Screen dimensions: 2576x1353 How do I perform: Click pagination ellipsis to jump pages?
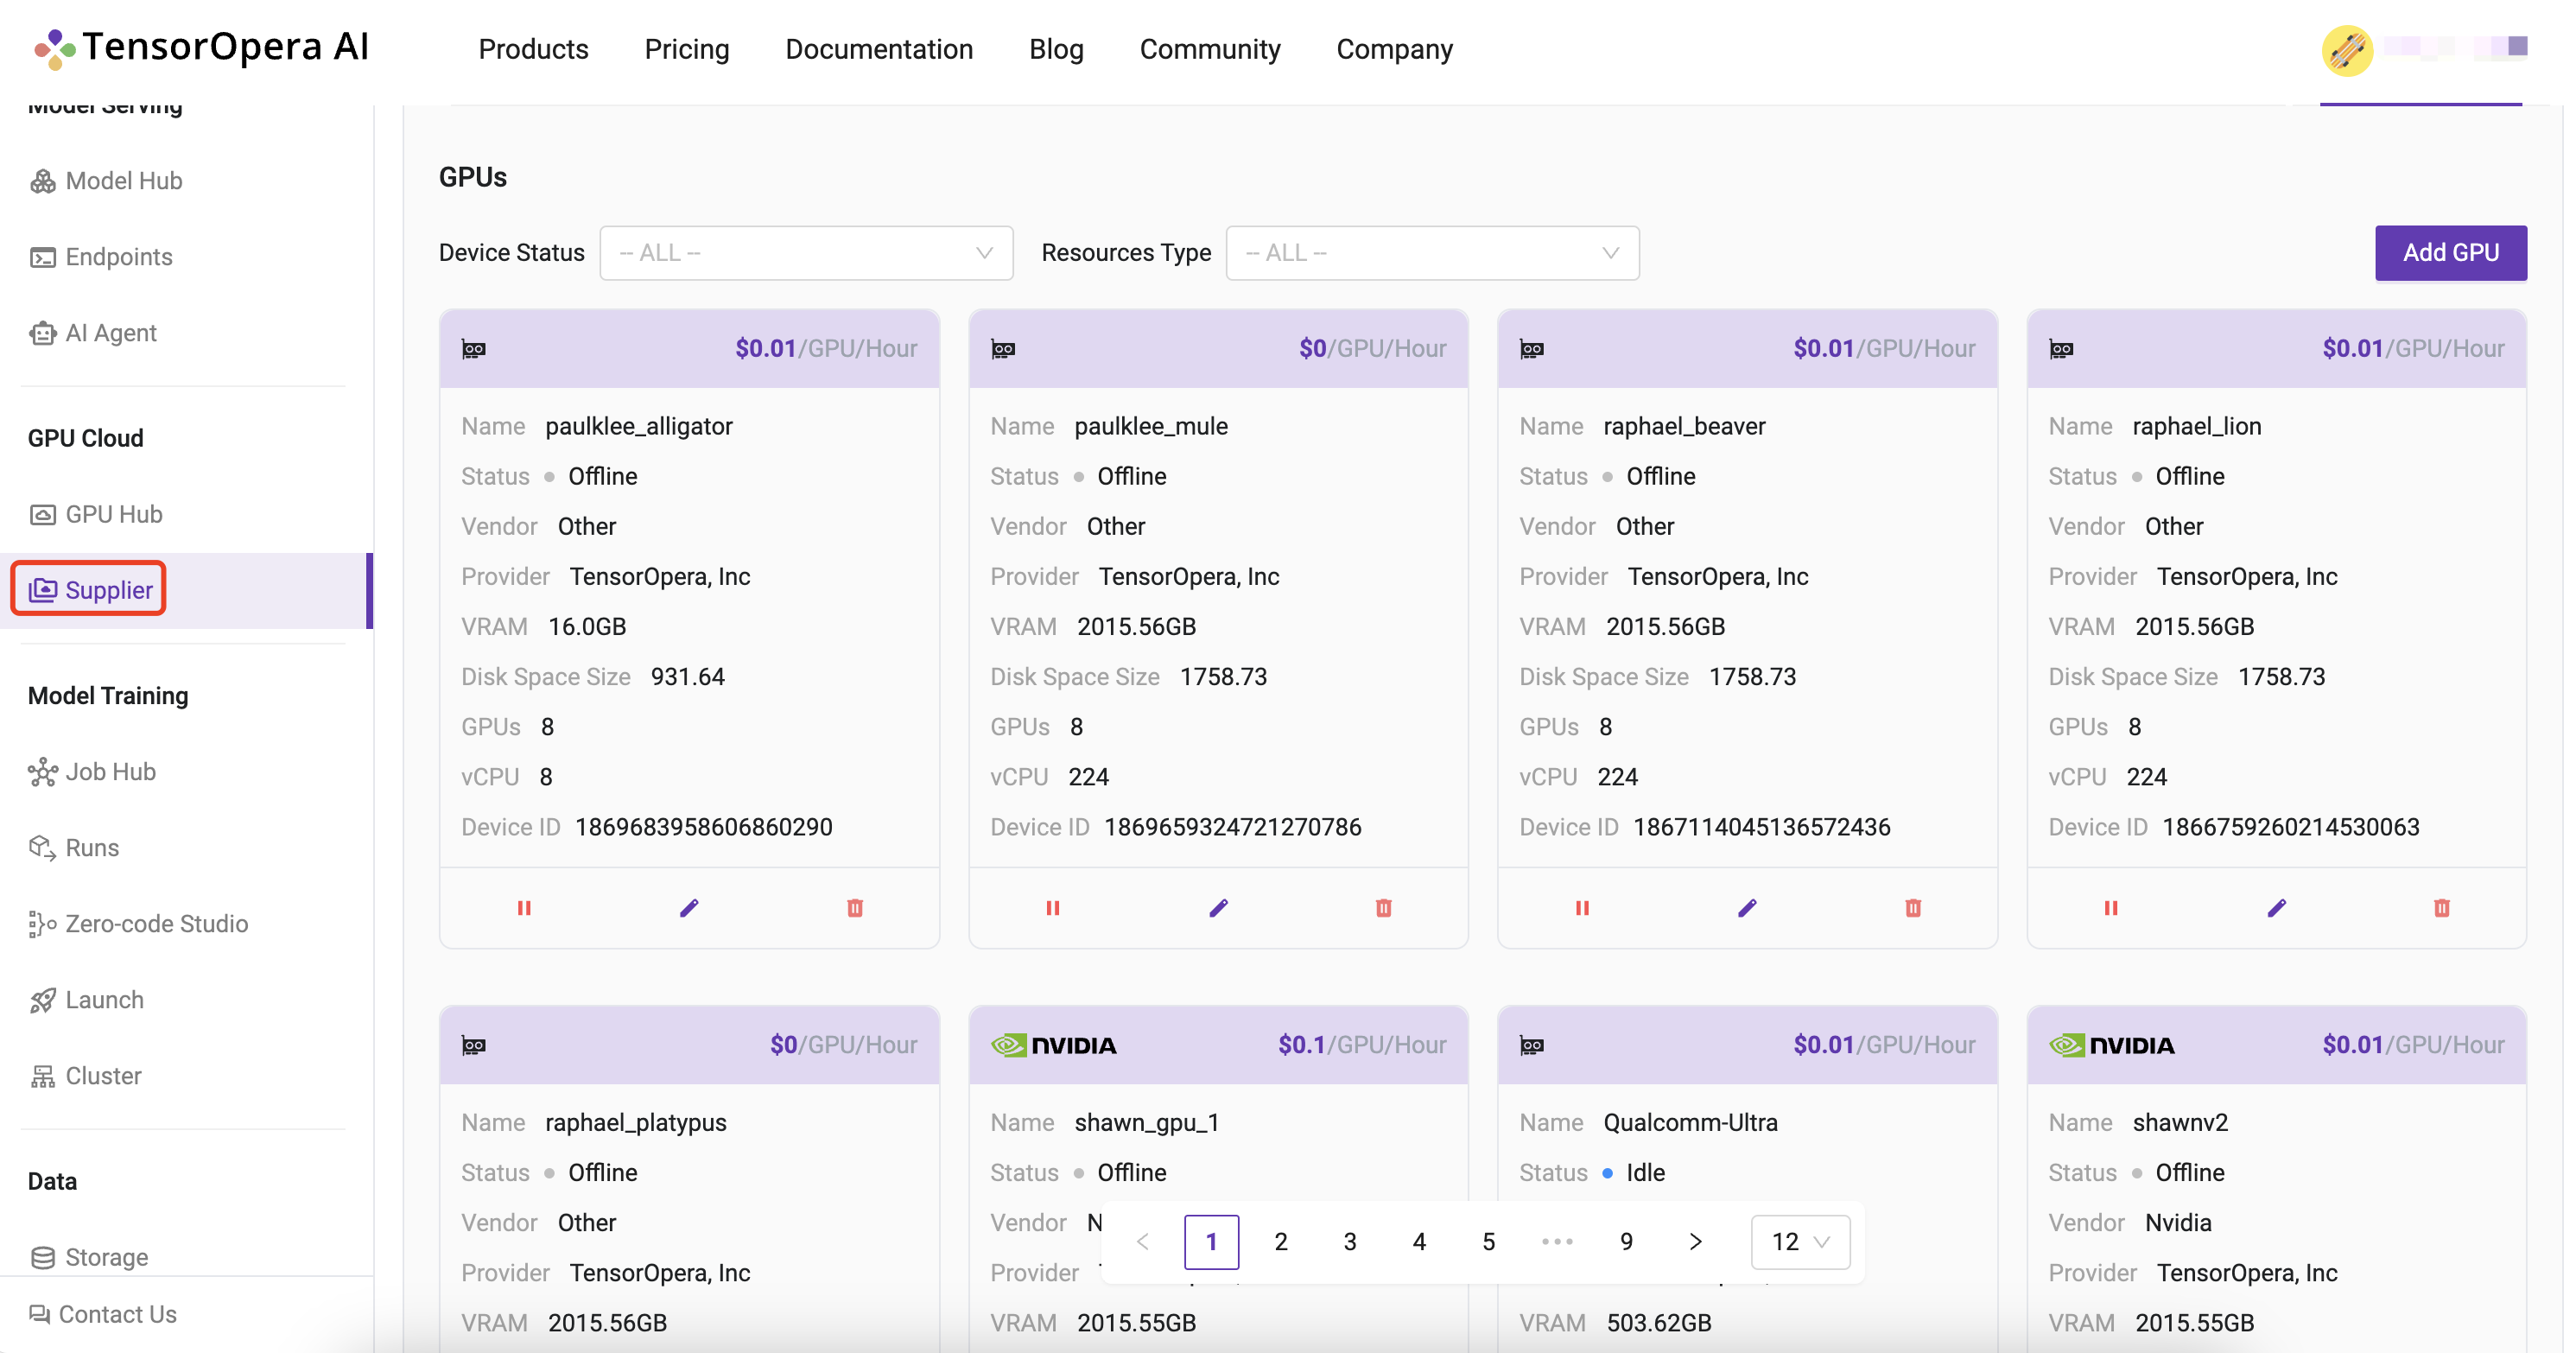(x=1557, y=1242)
